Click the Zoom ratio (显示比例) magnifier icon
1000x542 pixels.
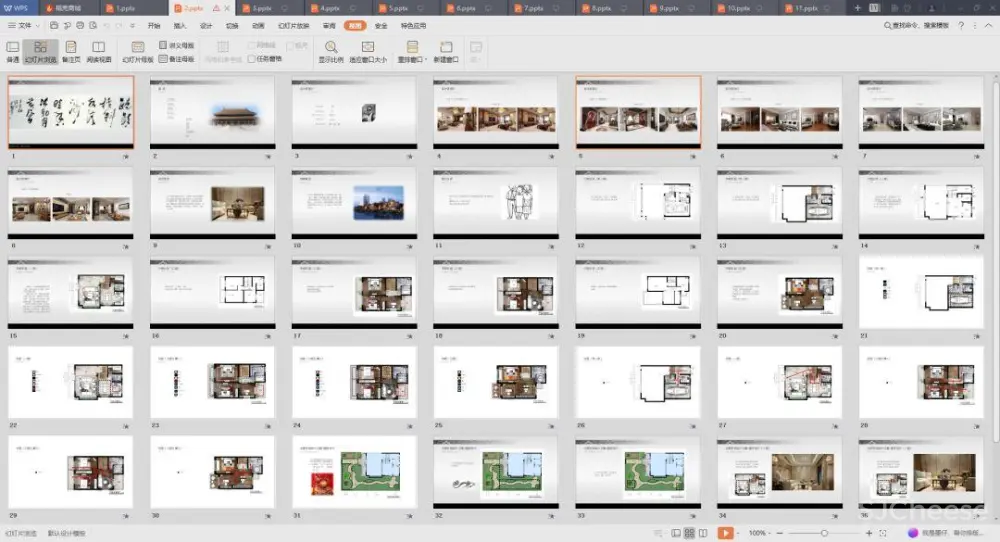click(331, 47)
